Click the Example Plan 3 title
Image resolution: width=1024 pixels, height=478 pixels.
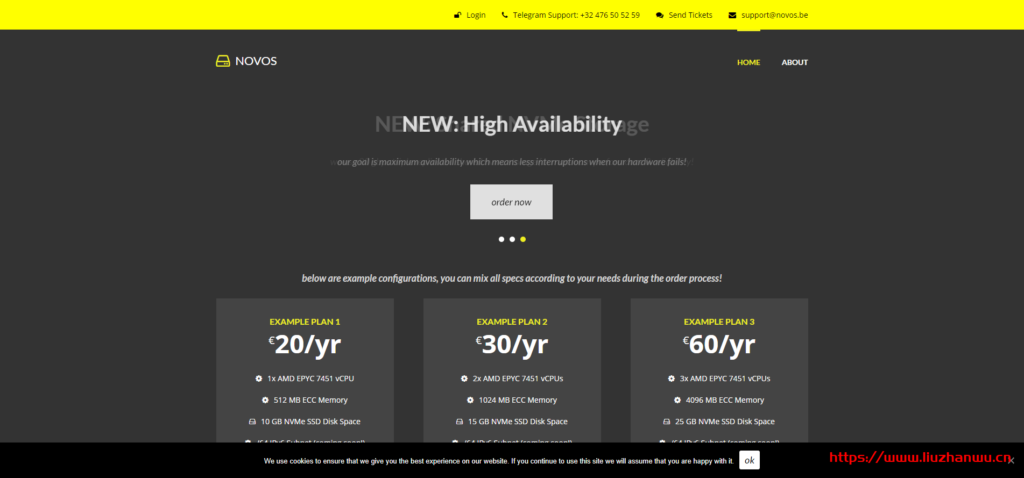coord(719,322)
